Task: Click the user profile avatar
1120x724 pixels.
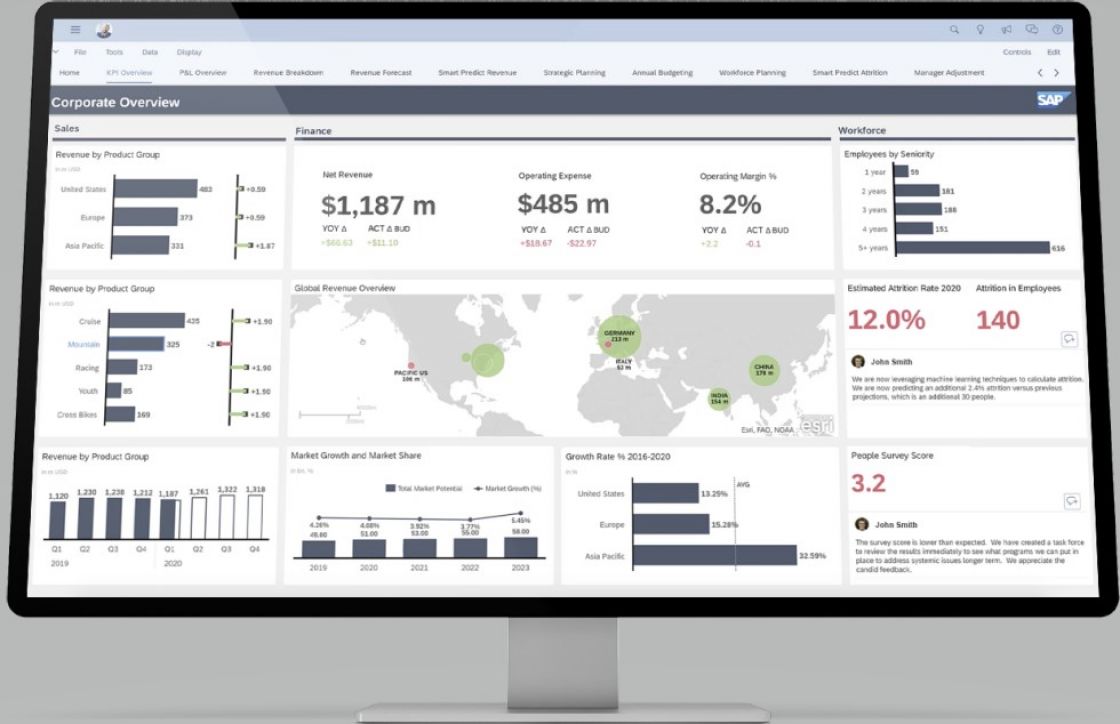Action: click(104, 30)
